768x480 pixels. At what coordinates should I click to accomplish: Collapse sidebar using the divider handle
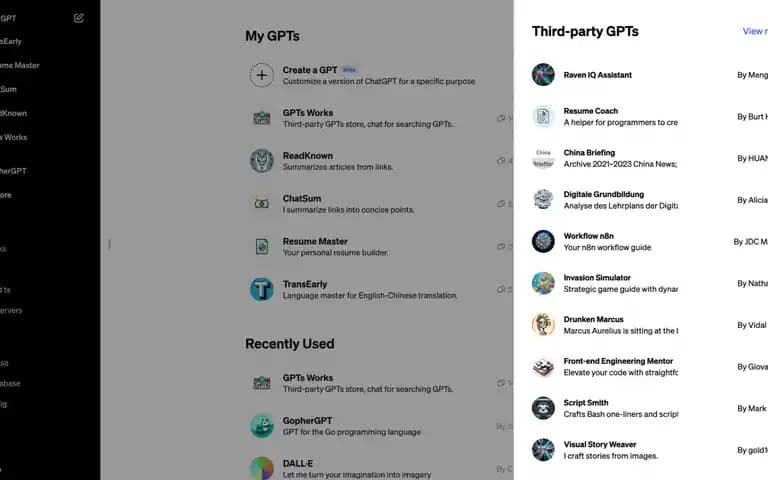coord(109,244)
